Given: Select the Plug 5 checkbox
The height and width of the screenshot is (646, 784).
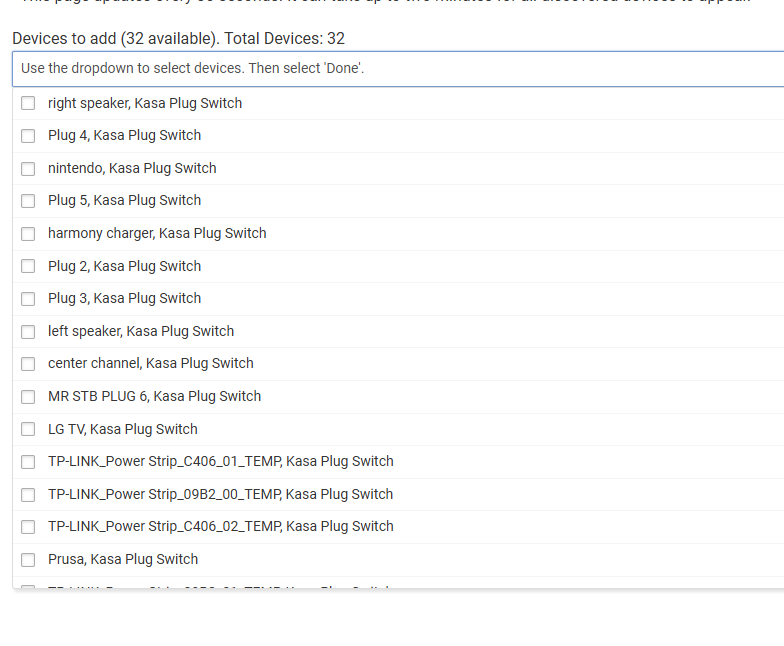Looking at the screenshot, I should [28, 201].
